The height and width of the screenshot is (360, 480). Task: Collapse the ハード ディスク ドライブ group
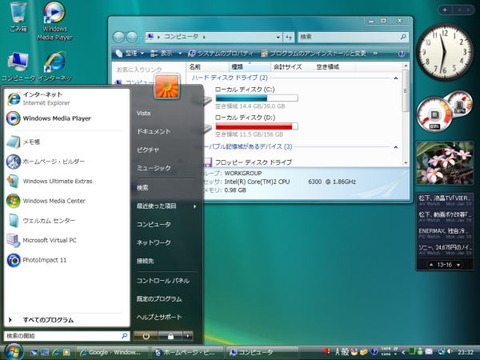pyautogui.click(x=396, y=78)
